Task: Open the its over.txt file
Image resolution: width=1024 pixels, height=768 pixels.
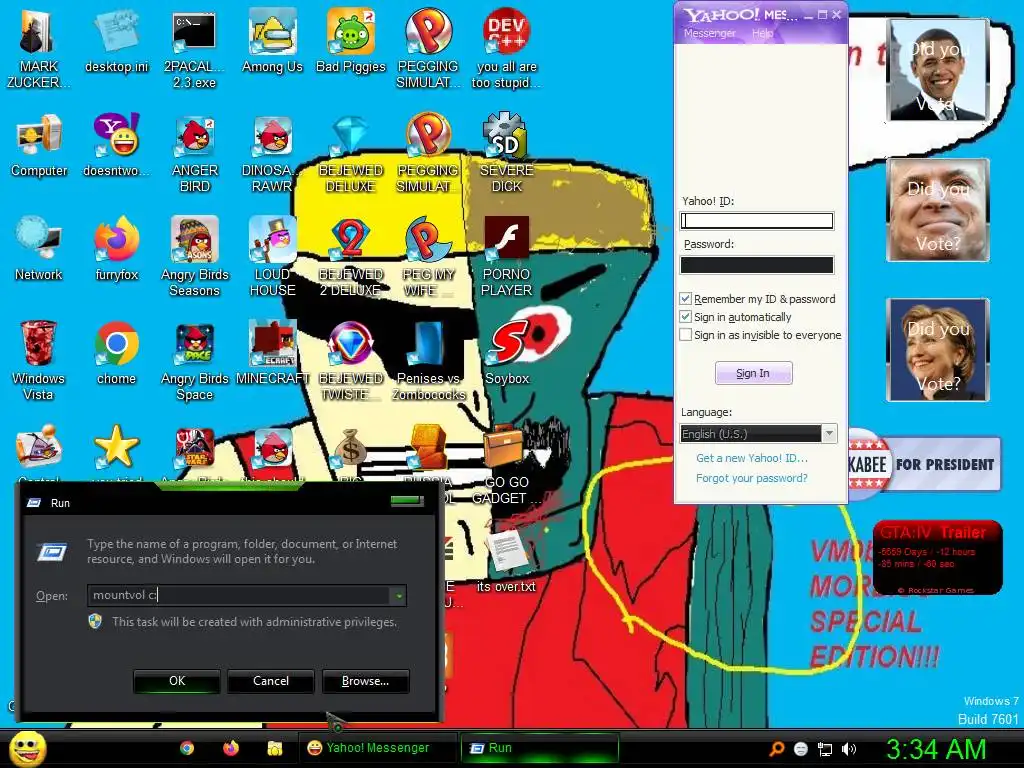Action: [x=506, y=561]
